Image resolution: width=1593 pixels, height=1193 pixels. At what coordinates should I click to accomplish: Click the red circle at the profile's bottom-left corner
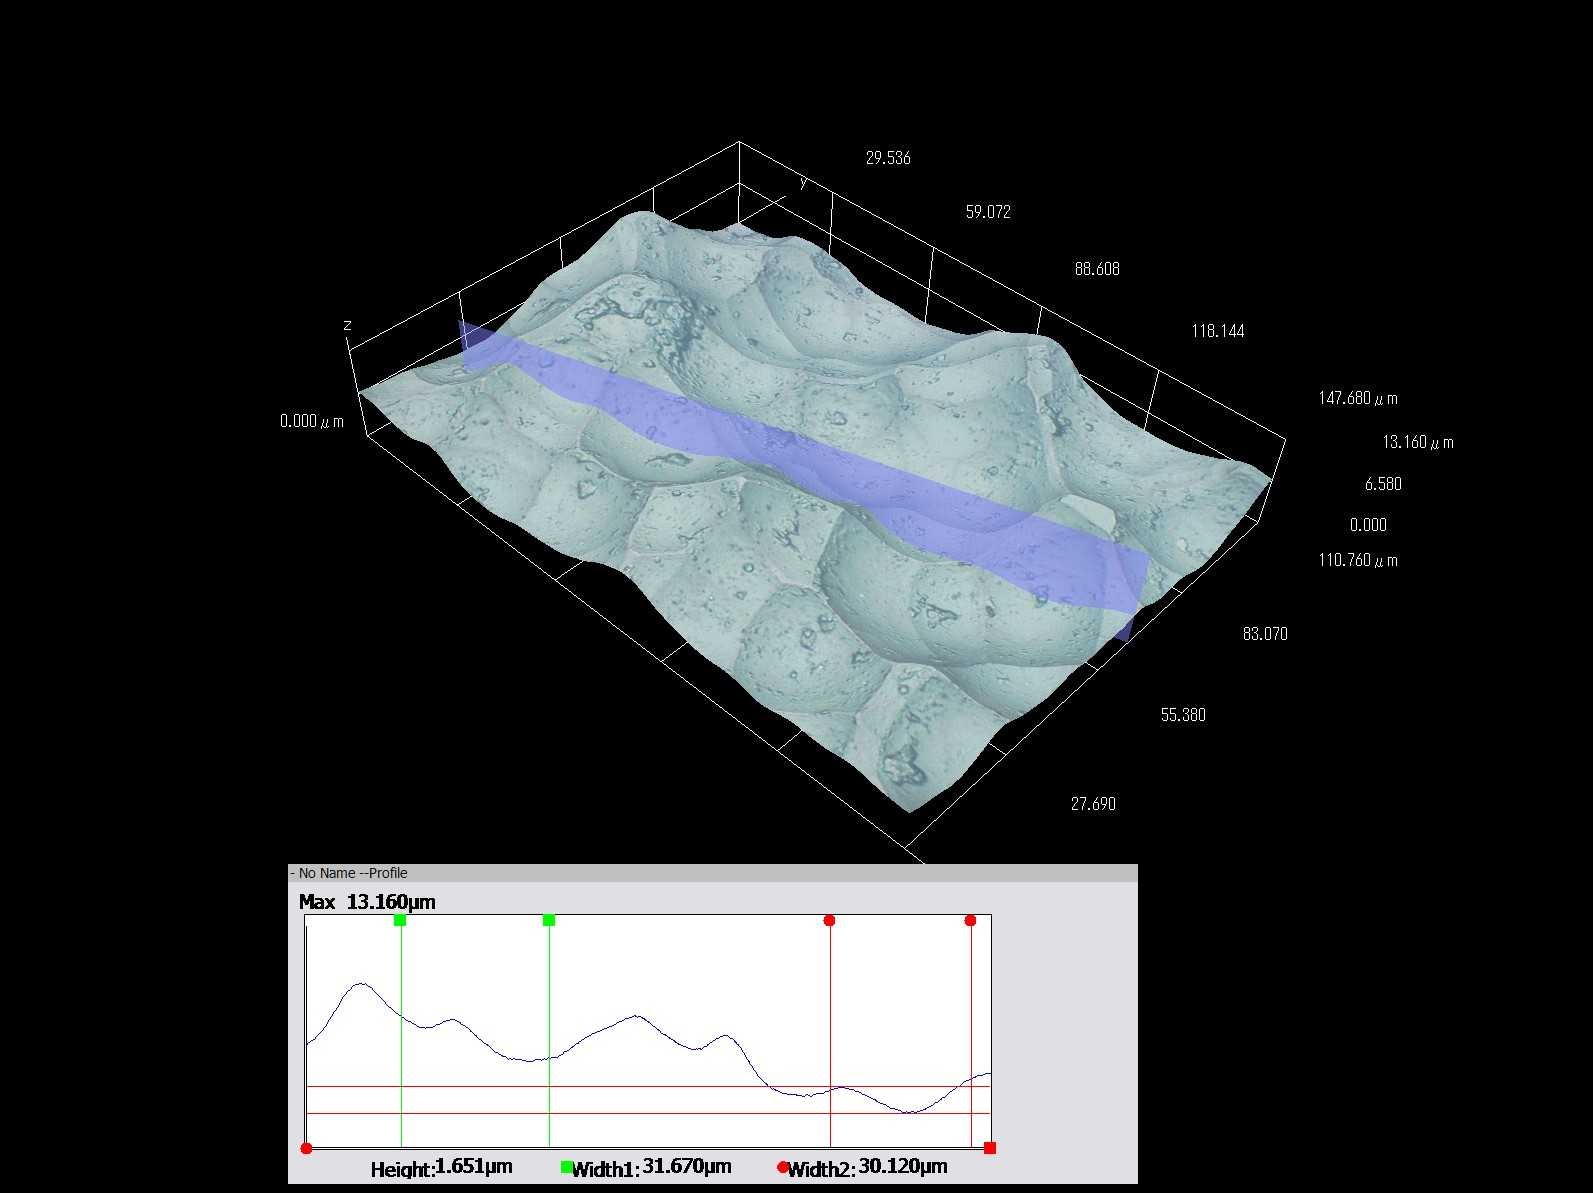(306, 1148)
